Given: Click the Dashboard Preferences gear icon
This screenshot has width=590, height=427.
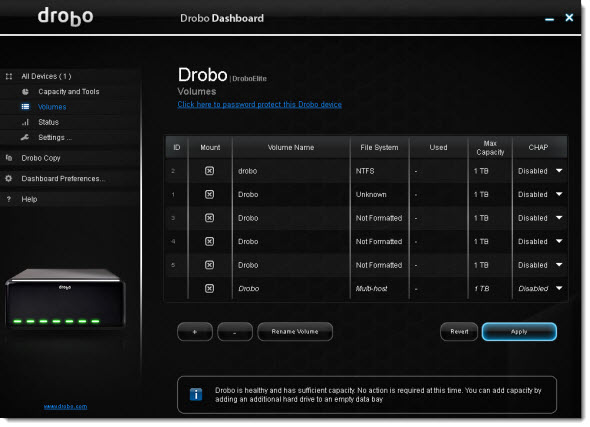Looking at the screenshot, I should [x=9, y=178].
